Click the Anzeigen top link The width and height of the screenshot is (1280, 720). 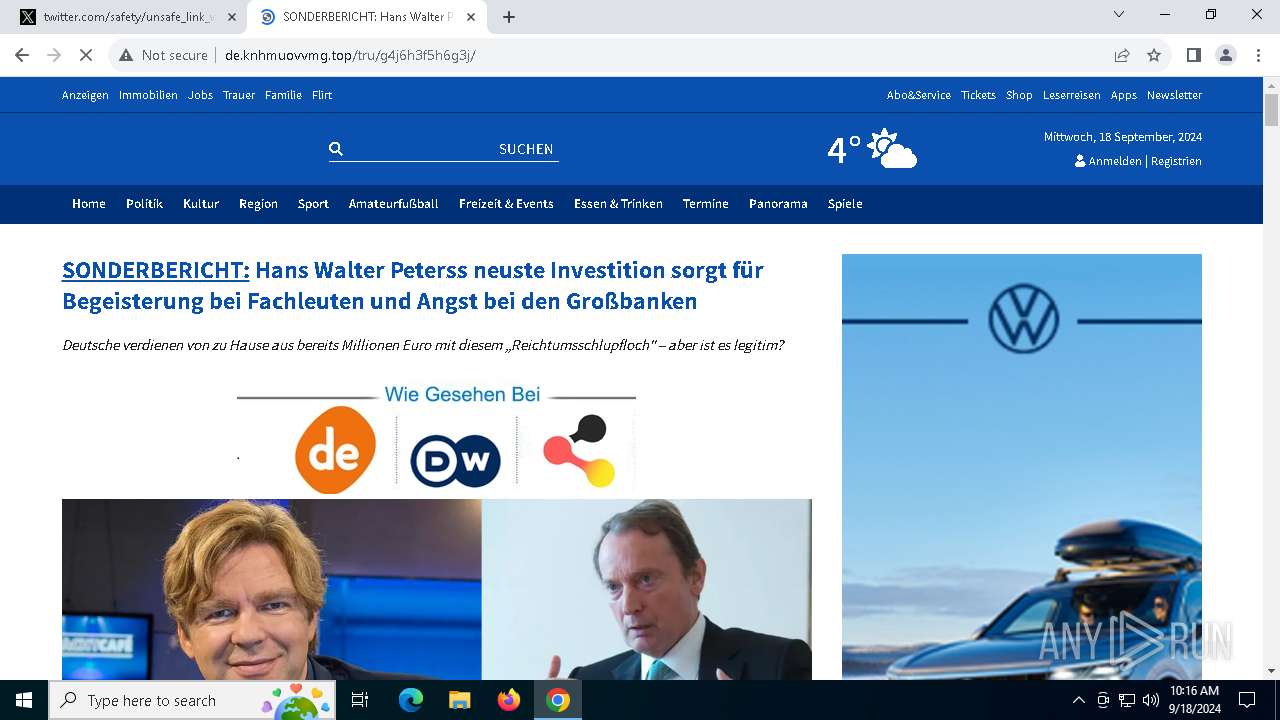tap(85, 95)
